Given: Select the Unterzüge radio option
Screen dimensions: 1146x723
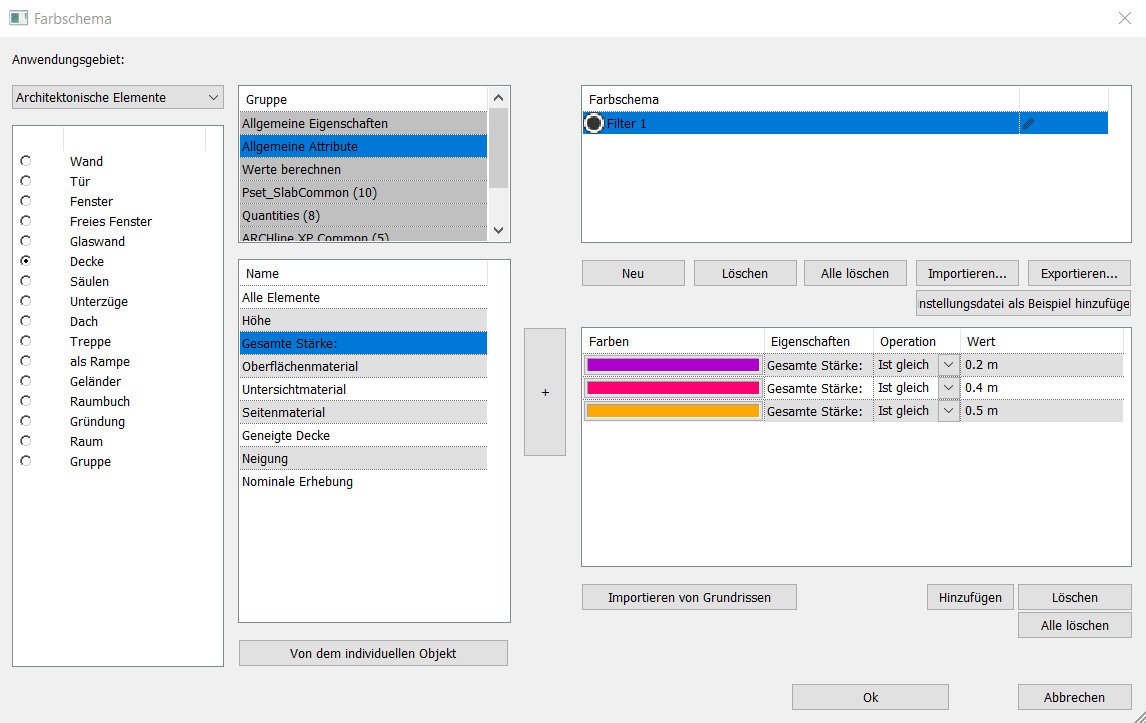Looking at the screenshot, I should [x=26, y=300].
